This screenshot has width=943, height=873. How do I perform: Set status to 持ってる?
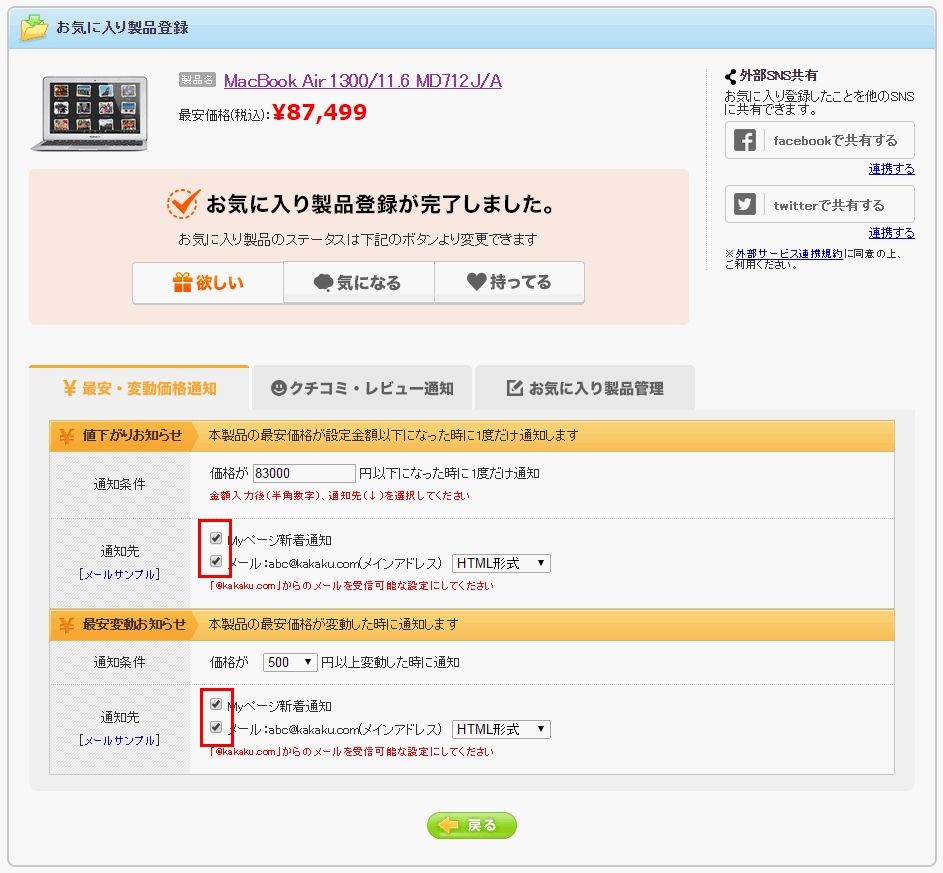(x=509, y=283)
